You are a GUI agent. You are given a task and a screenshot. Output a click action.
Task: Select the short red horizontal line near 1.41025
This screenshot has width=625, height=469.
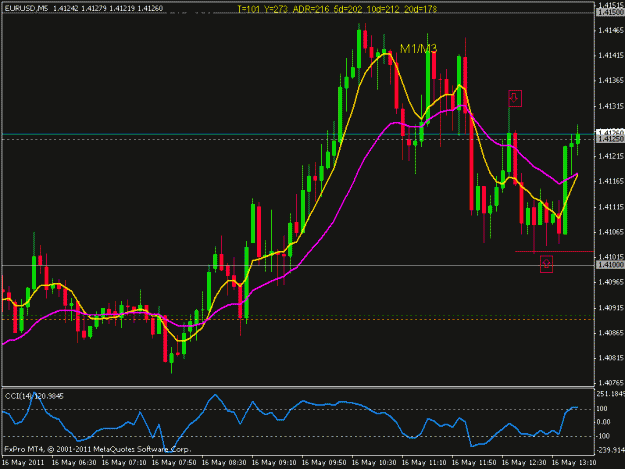click(x=554, y=251)
